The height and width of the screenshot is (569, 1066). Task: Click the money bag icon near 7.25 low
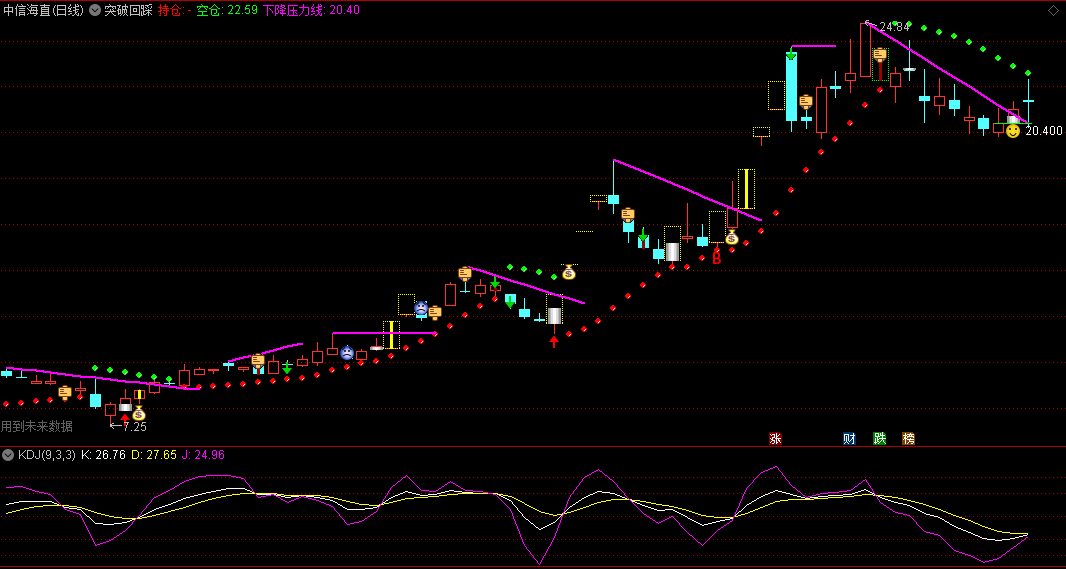point(139,413)
